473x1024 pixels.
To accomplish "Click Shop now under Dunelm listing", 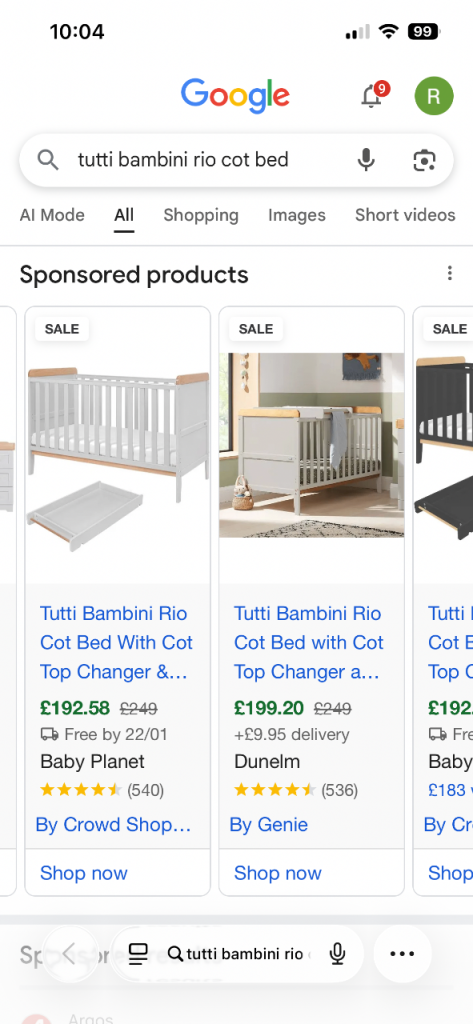I will click(x=278, y=873).
